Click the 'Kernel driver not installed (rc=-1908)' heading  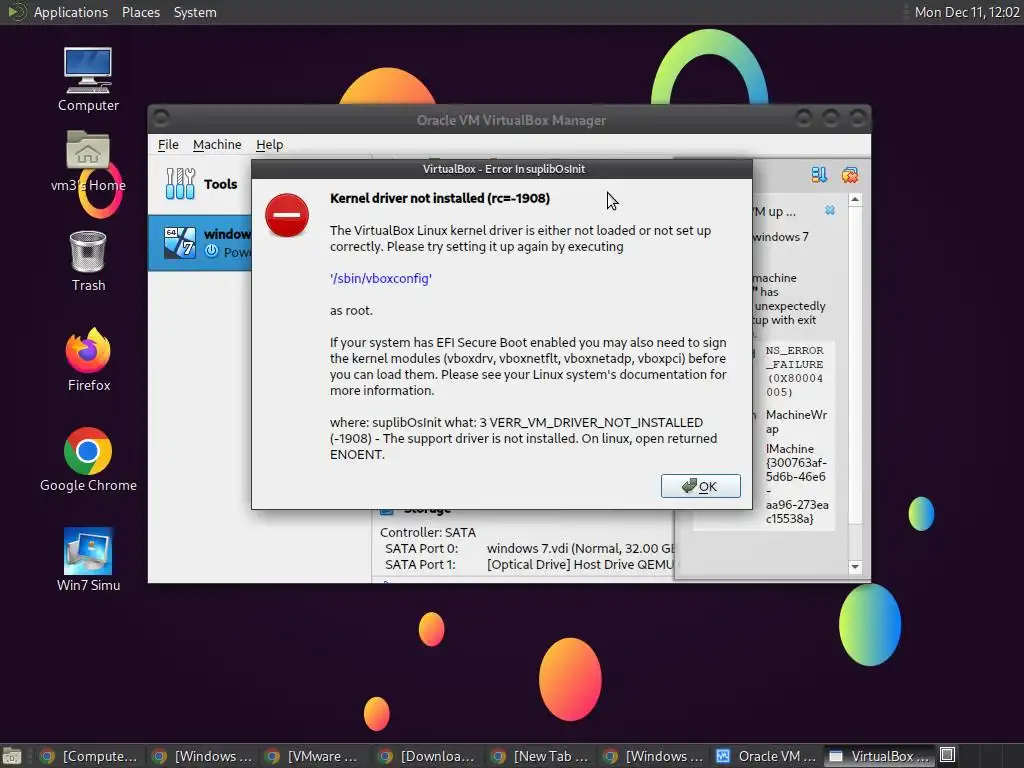click(440, 198)
